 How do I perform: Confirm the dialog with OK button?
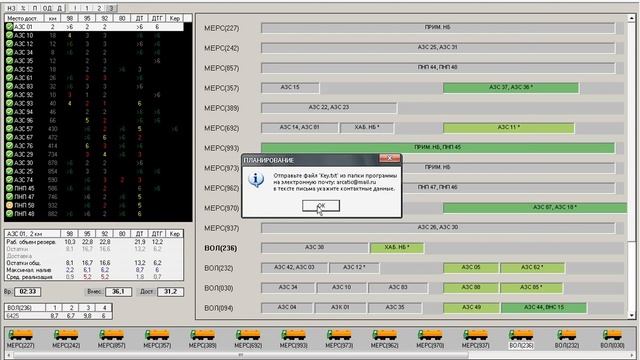coord(321,206)
